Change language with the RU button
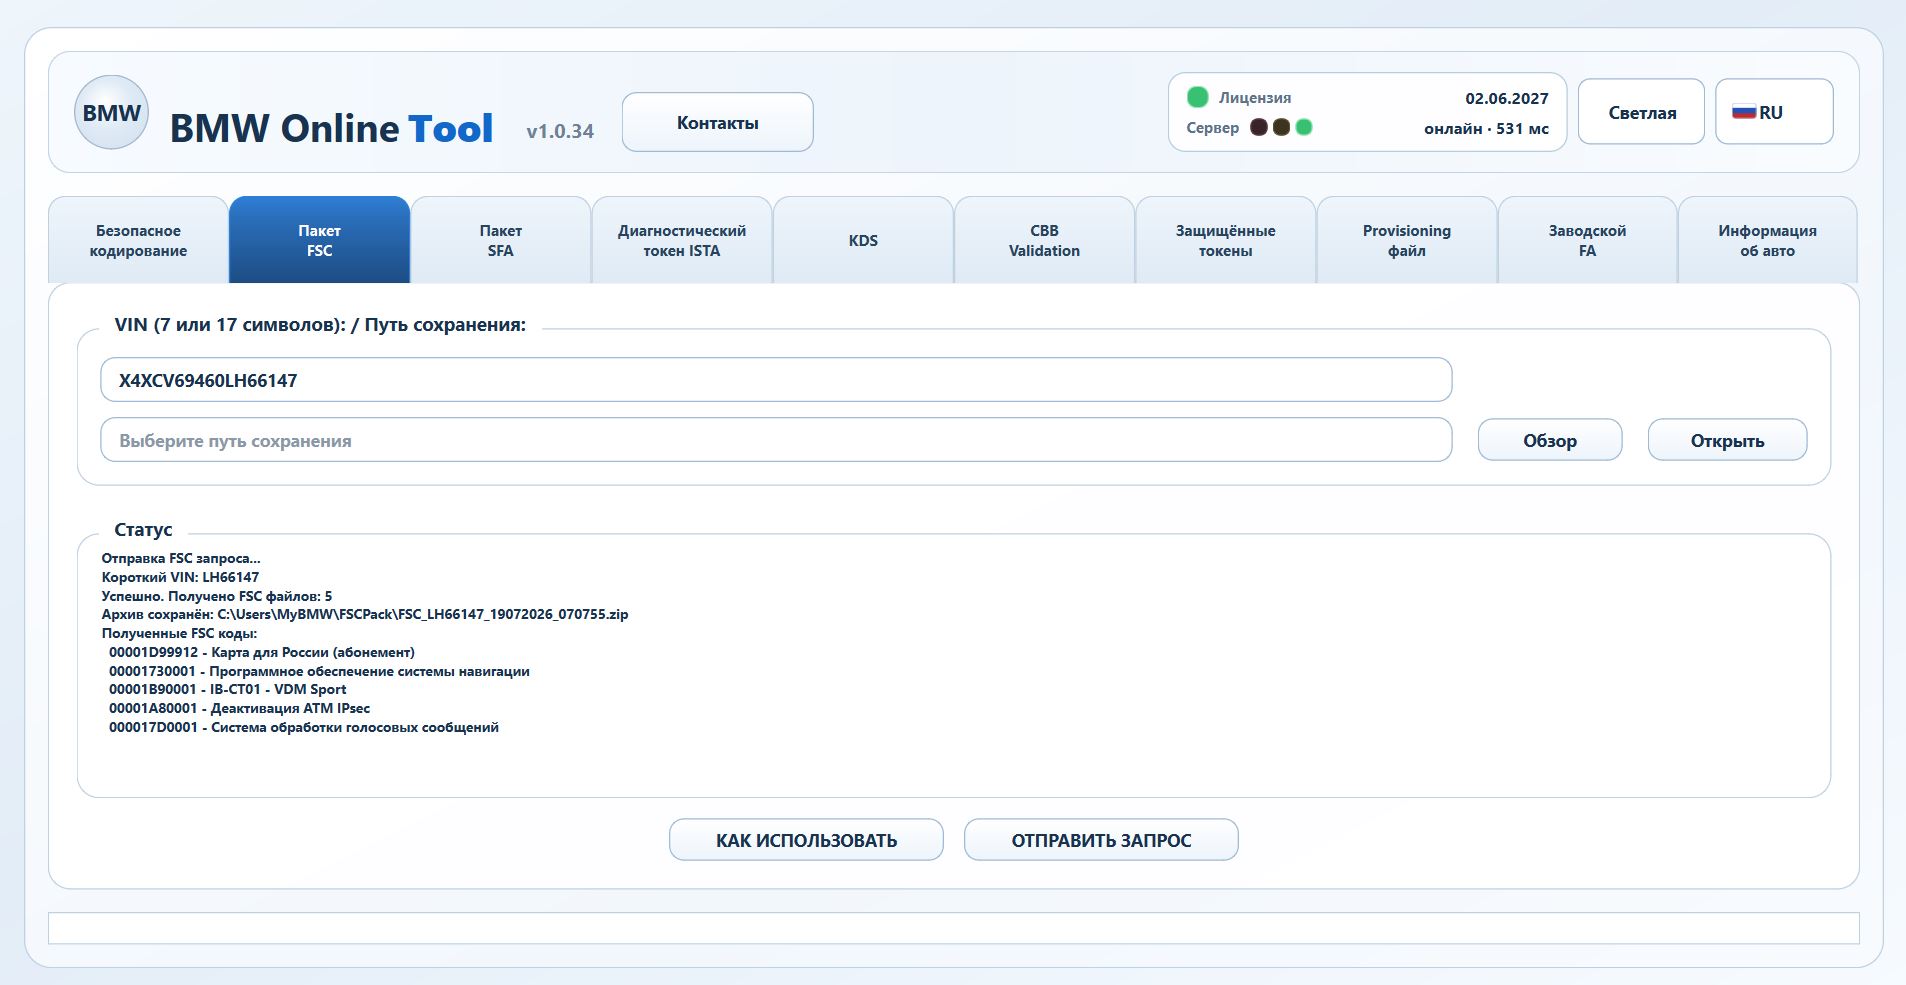 click(1774, 112)
